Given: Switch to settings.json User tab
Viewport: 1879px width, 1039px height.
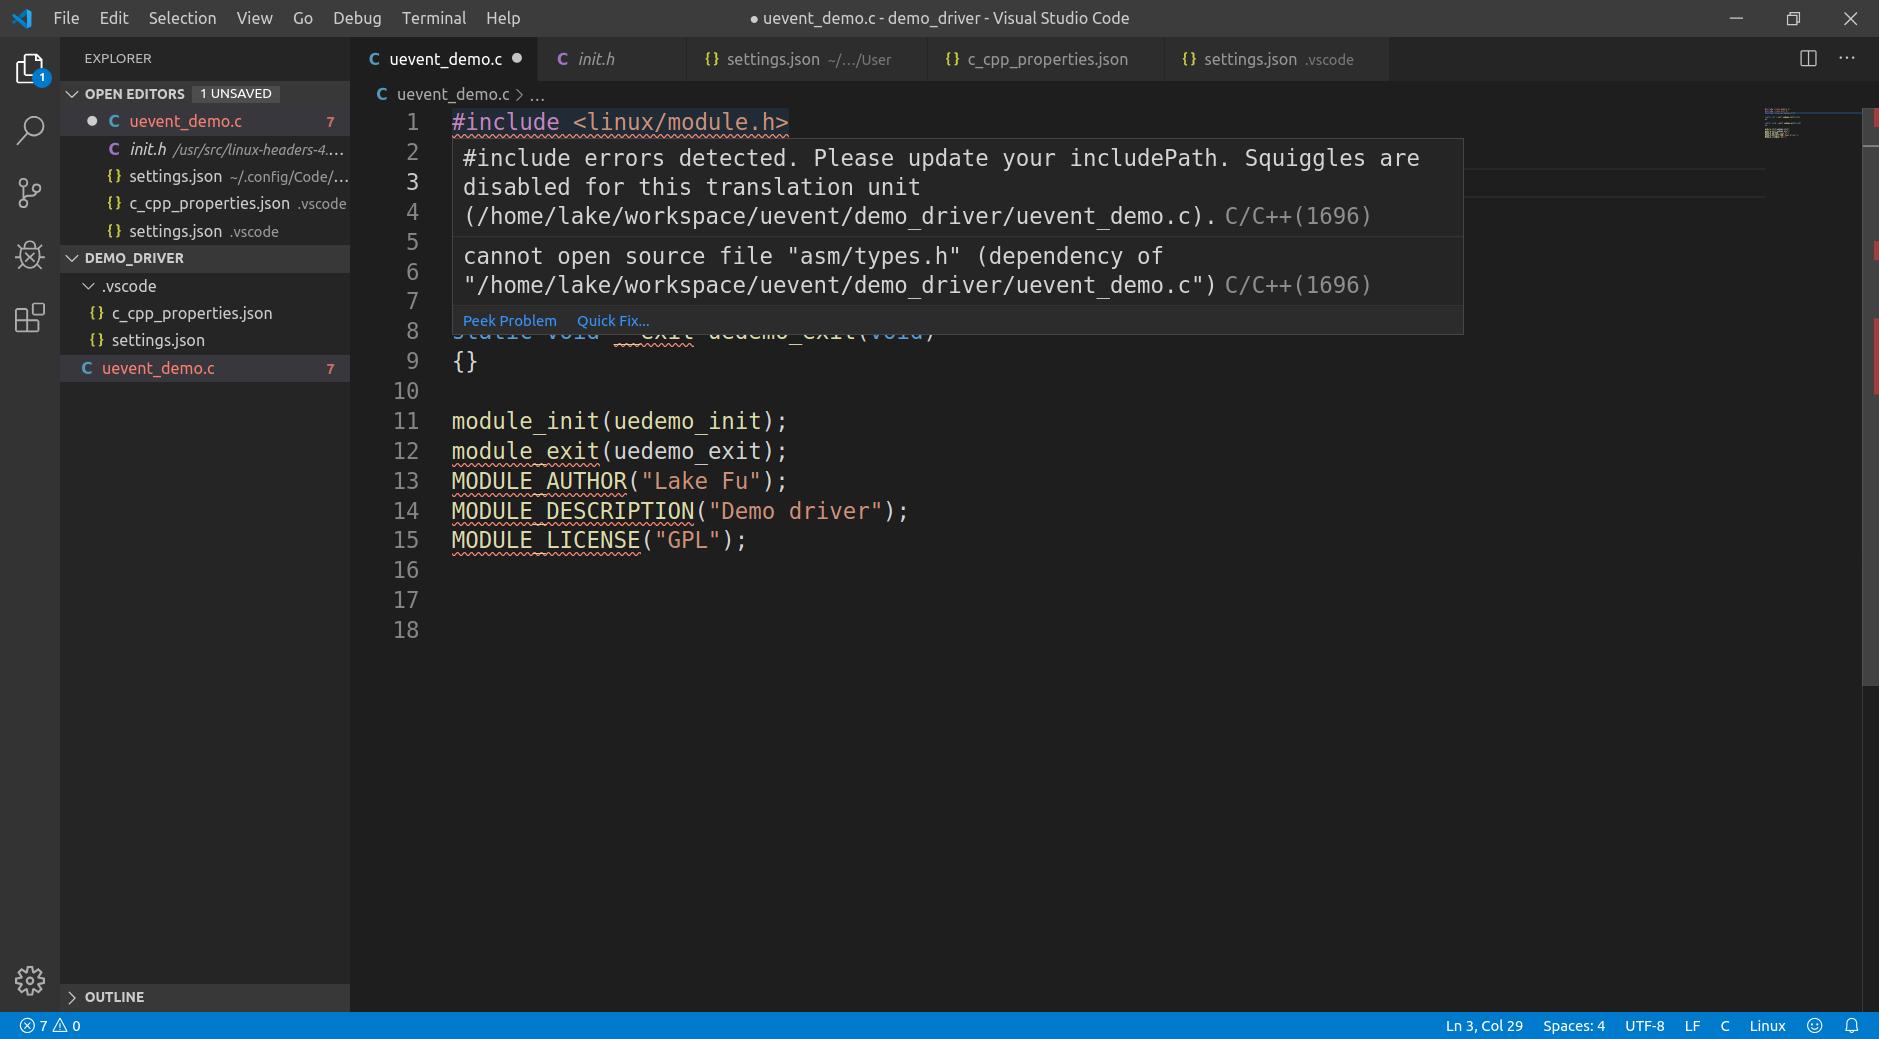Looking at the screenshot, I should click(807, 59).
